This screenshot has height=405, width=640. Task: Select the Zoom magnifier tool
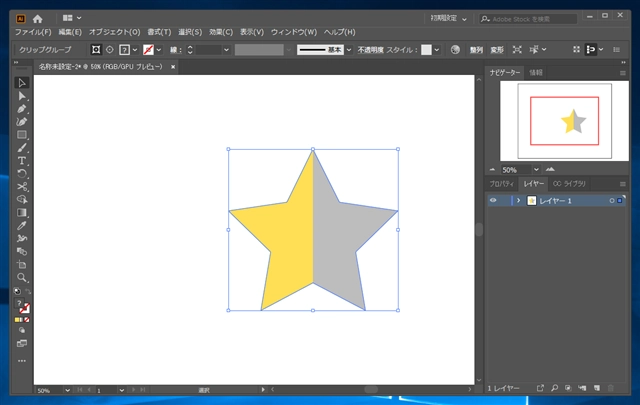click(x=22, y=278)
